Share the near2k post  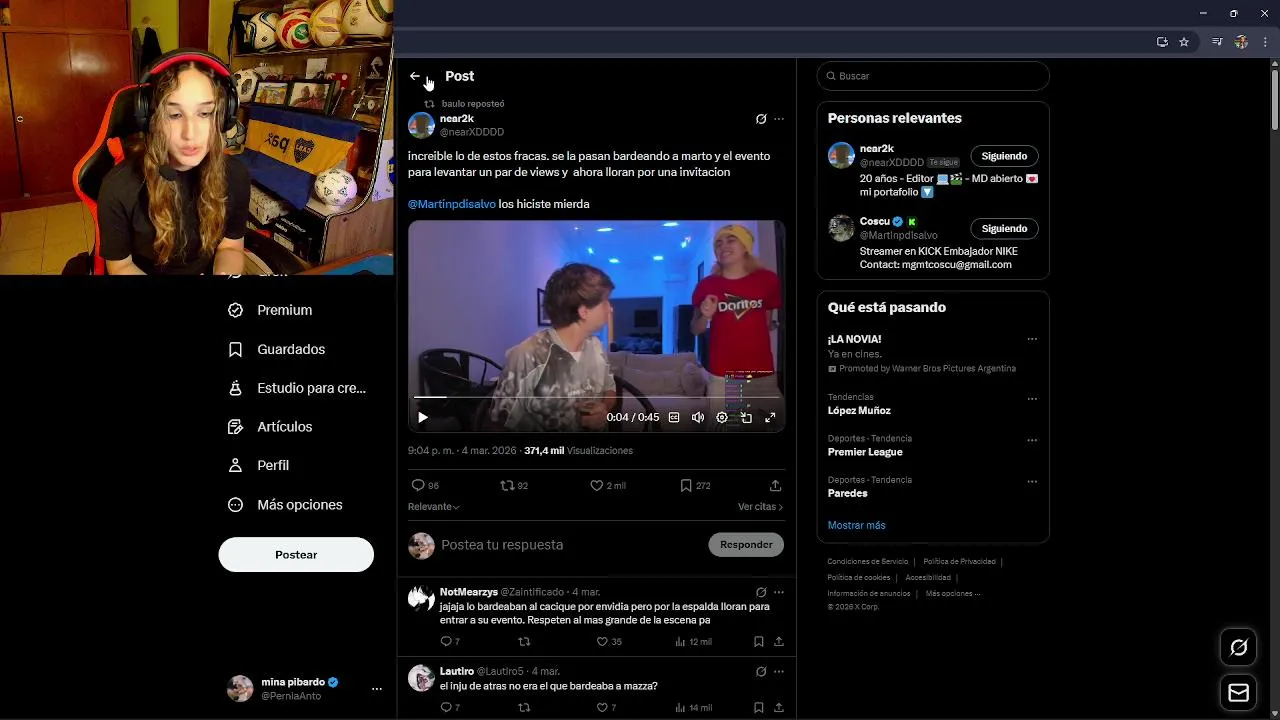[775, 485]
